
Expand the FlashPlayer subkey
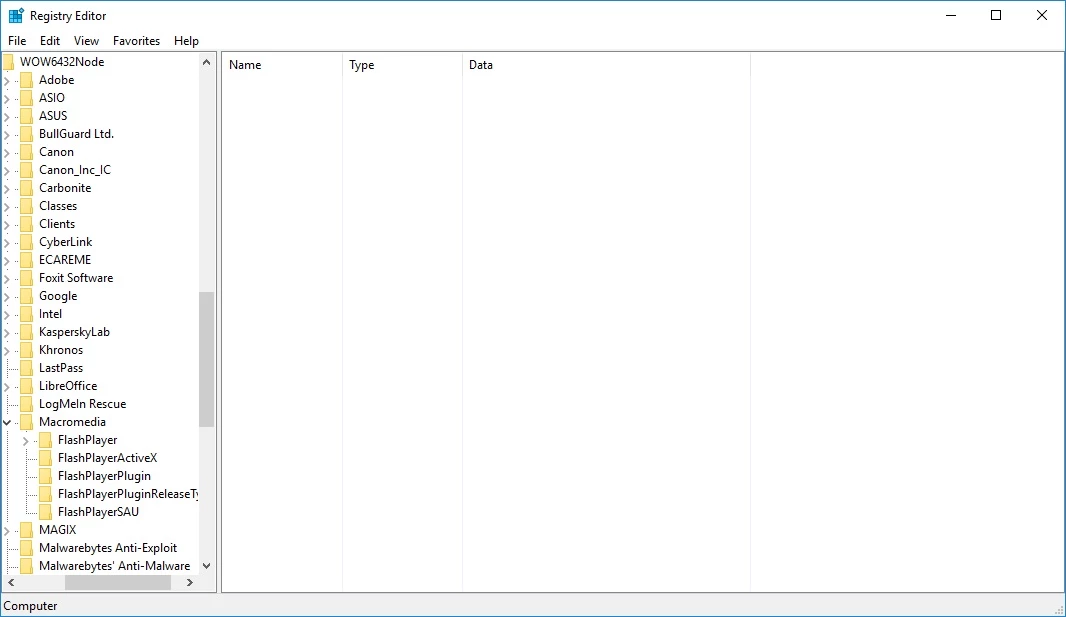coord(26,441)
